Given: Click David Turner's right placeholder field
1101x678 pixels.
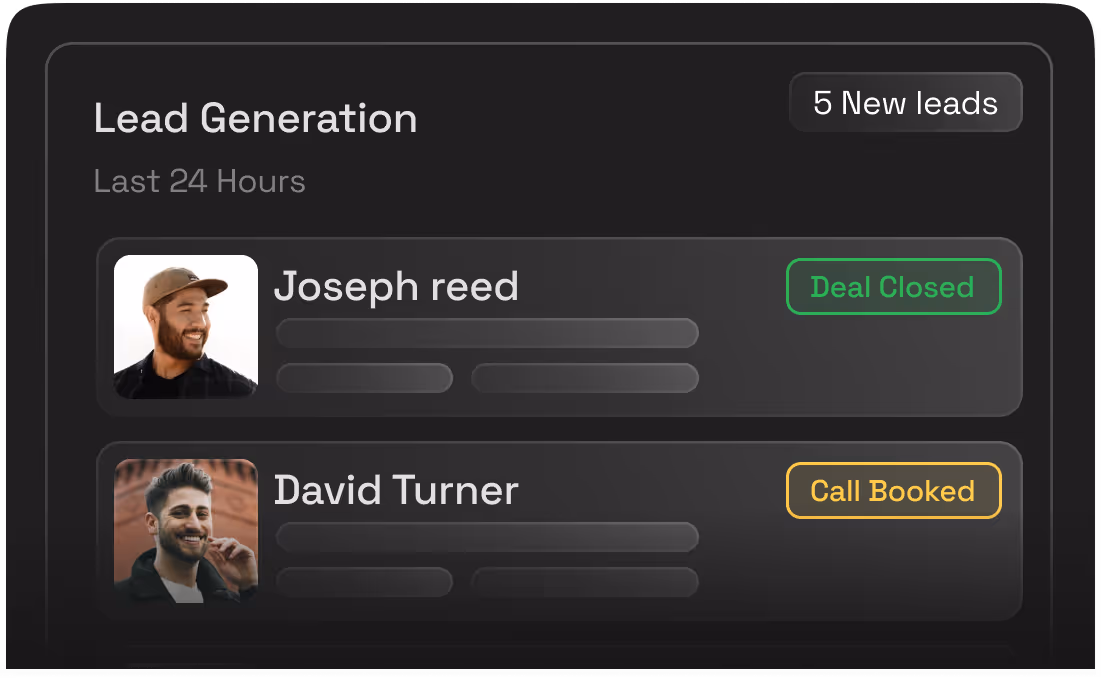Looking at the screenshot, I should click(x=585, y=582).
